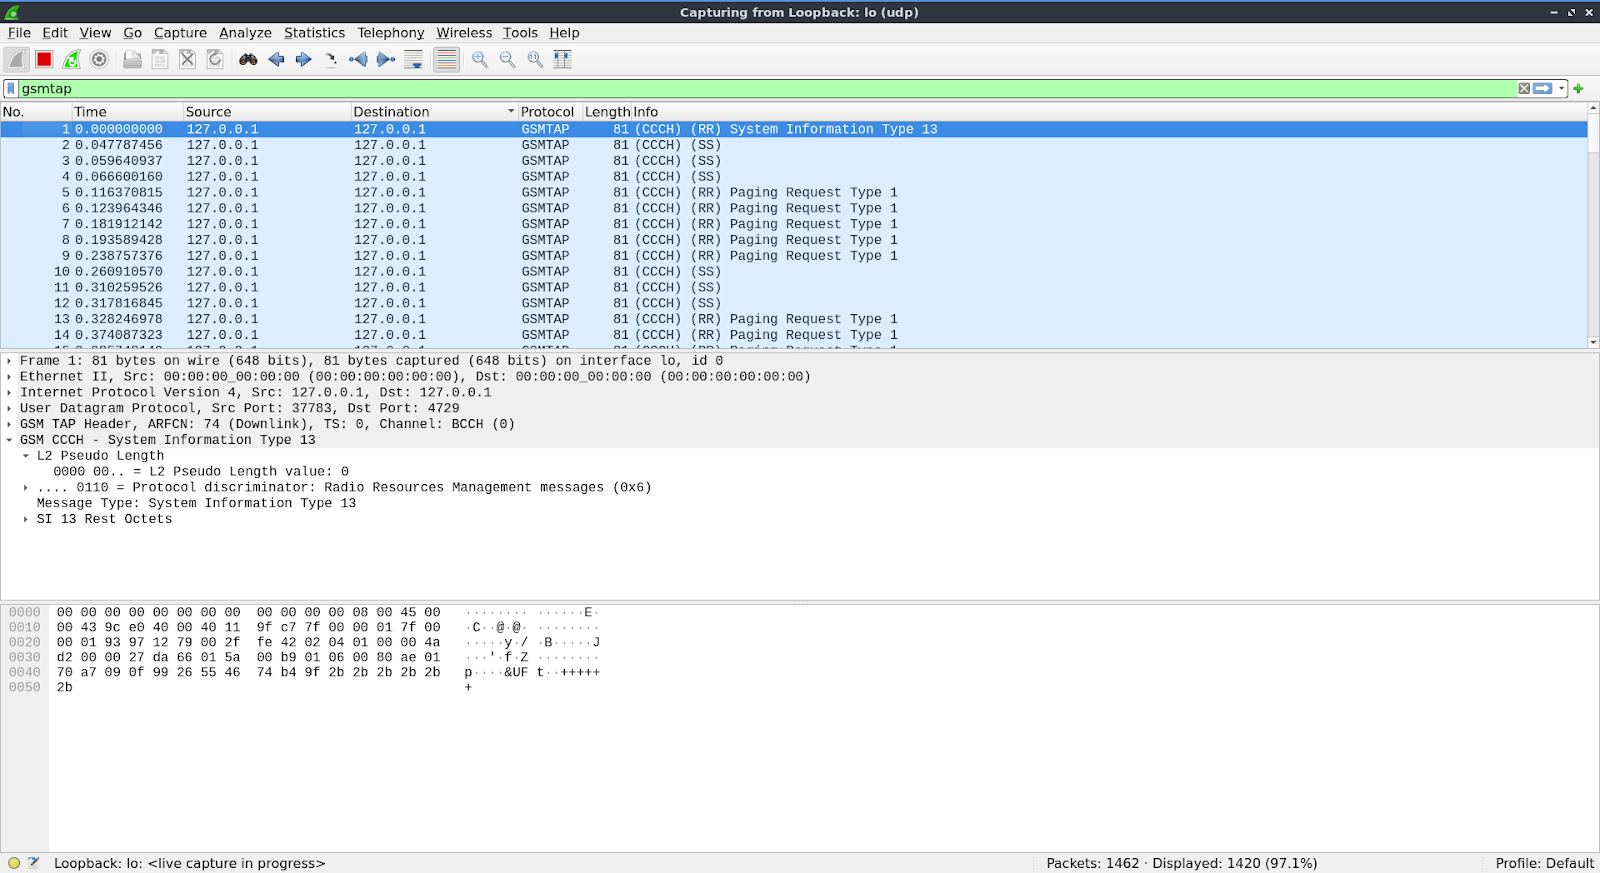Reset text to normal size
Screen dimensions: 1600x873
(x=535, y=60)
